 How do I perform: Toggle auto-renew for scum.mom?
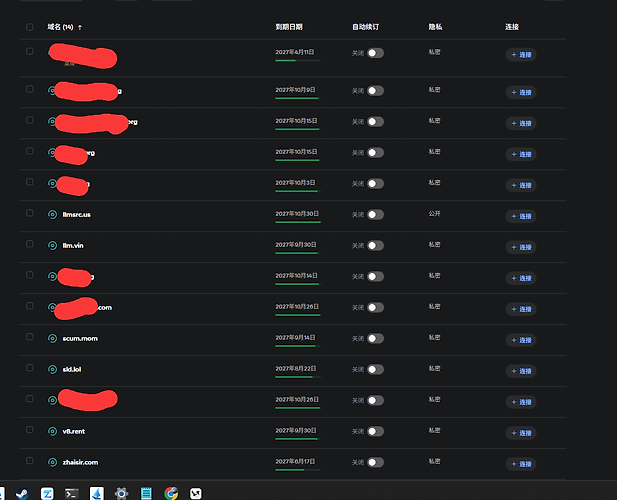tap(375, 338)
